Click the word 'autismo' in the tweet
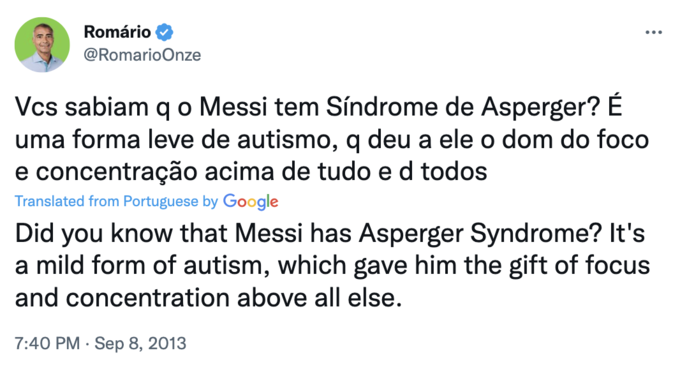This screenshot has height=369, width=680. [288, 140]
